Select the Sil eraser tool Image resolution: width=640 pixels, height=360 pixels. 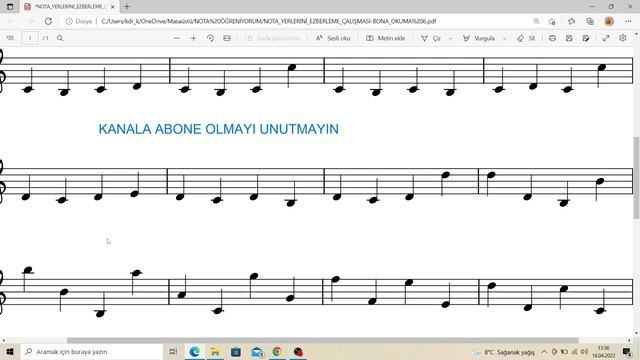(526, 38)
